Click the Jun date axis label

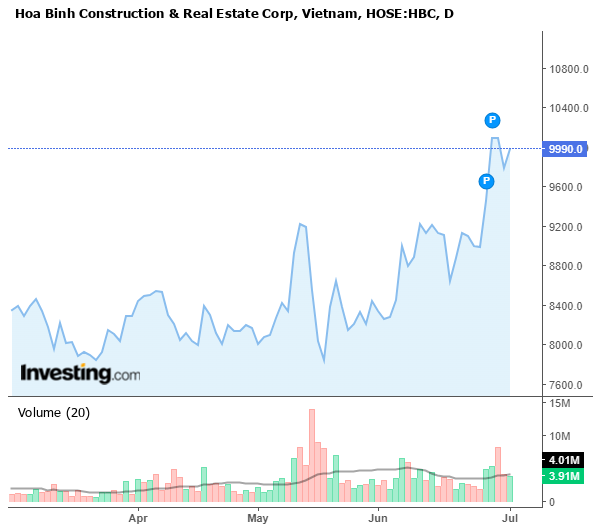coord(378,518)
